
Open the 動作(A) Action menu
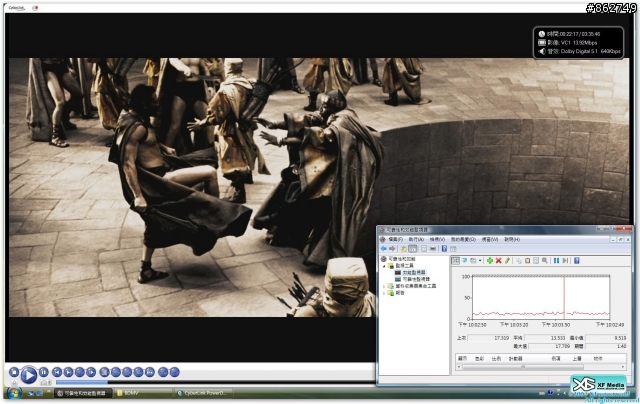416,240
